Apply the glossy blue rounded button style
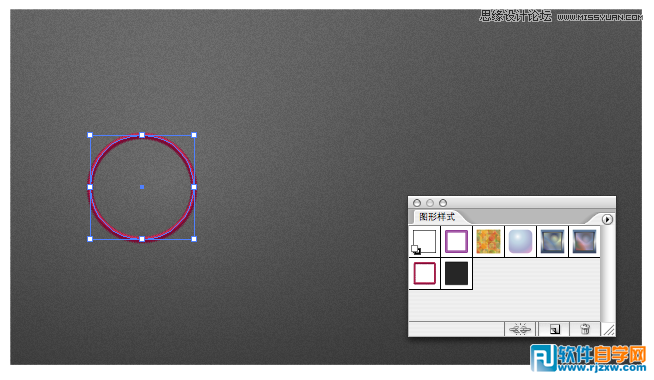654x380 pixels. [521, 242]
